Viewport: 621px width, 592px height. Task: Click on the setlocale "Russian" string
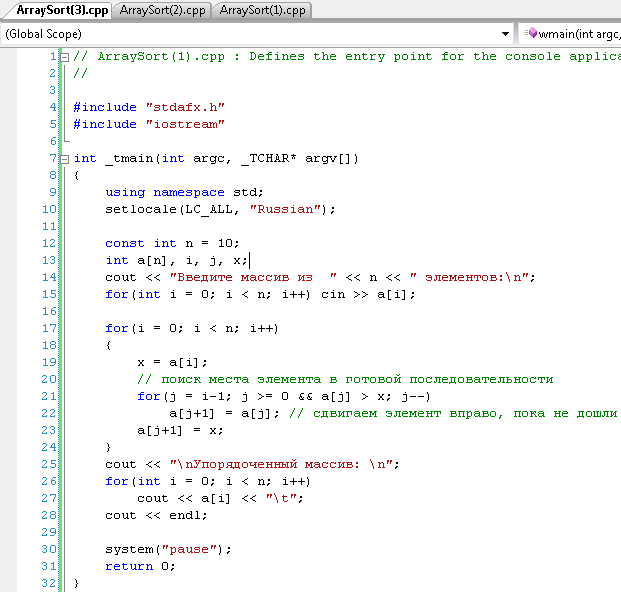pyautogui.click(x=285, y=209)
